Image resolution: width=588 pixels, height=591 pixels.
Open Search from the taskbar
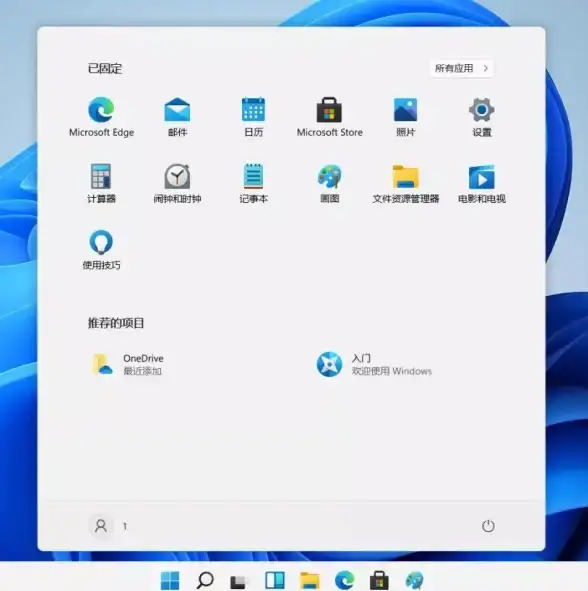[x=205, y=580]
